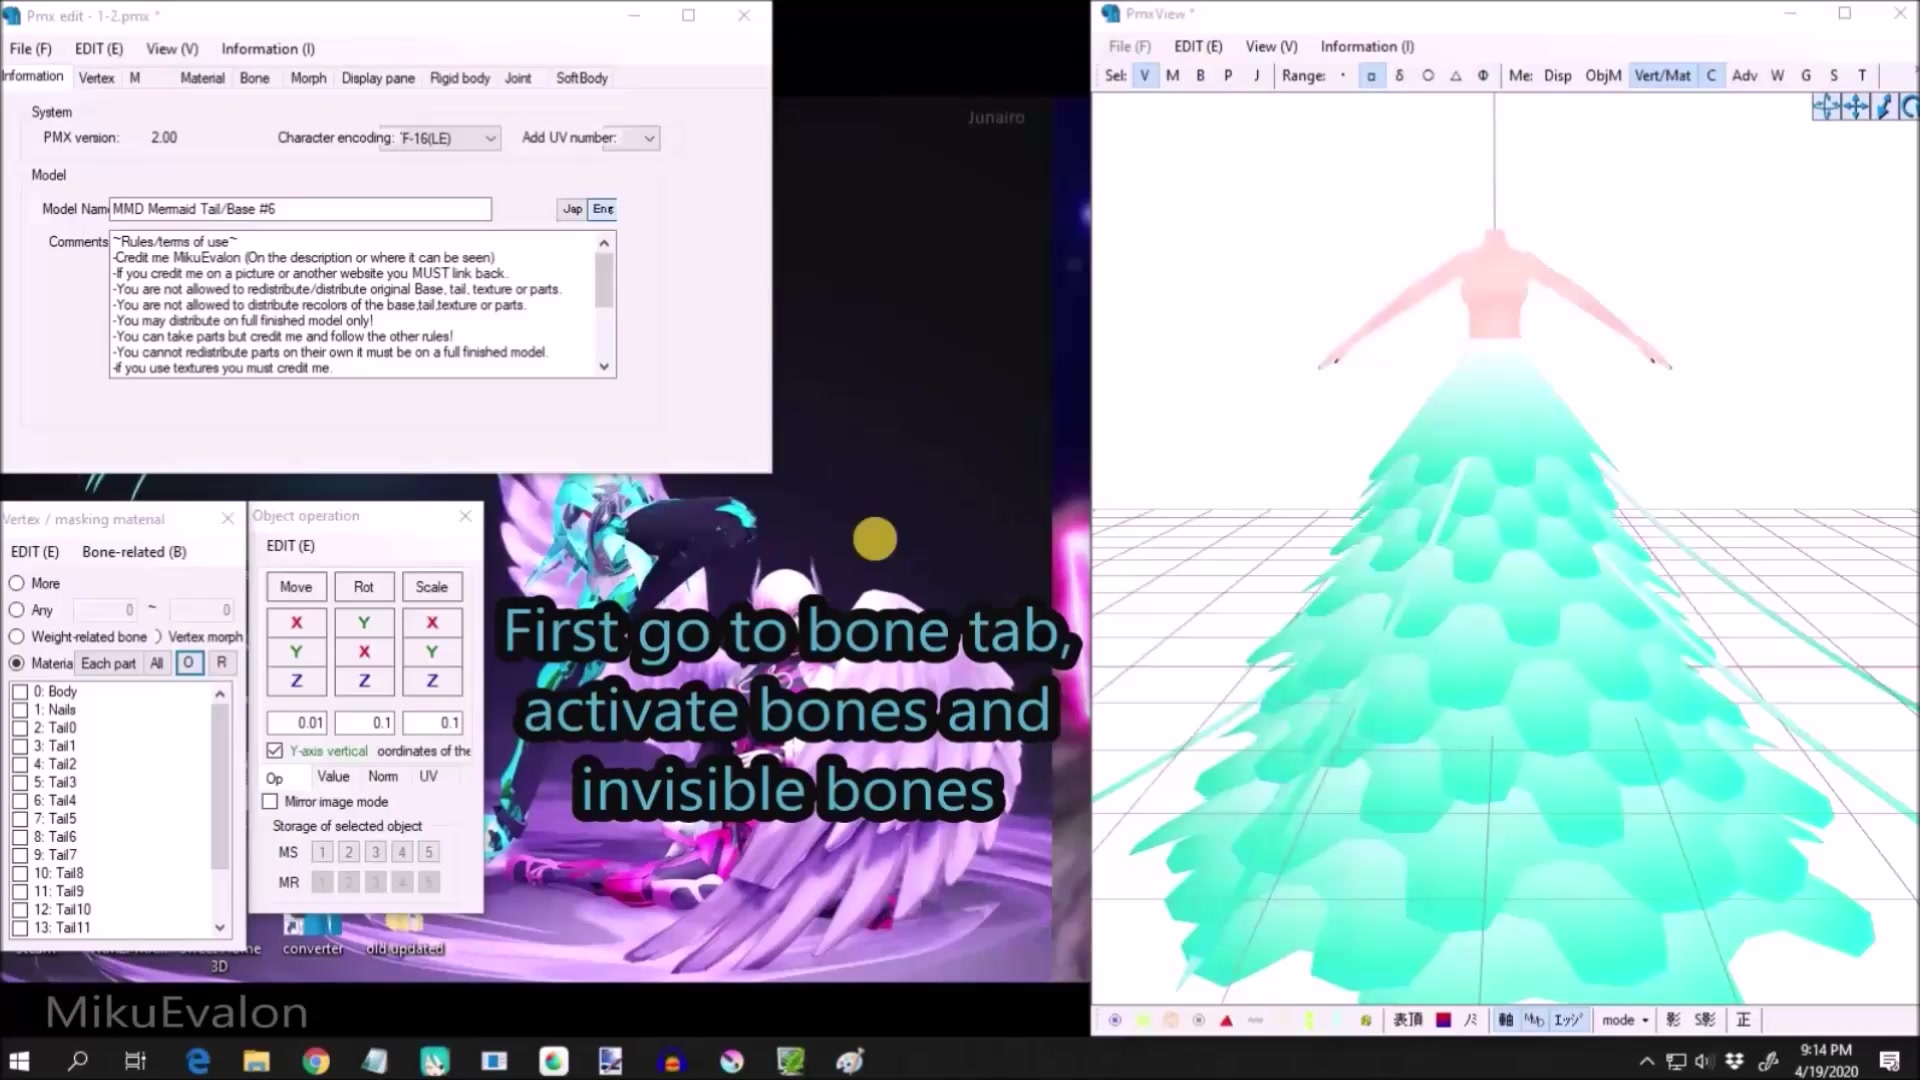
Task: Open the Character encoding dropdown
Action: pos(489,138)
